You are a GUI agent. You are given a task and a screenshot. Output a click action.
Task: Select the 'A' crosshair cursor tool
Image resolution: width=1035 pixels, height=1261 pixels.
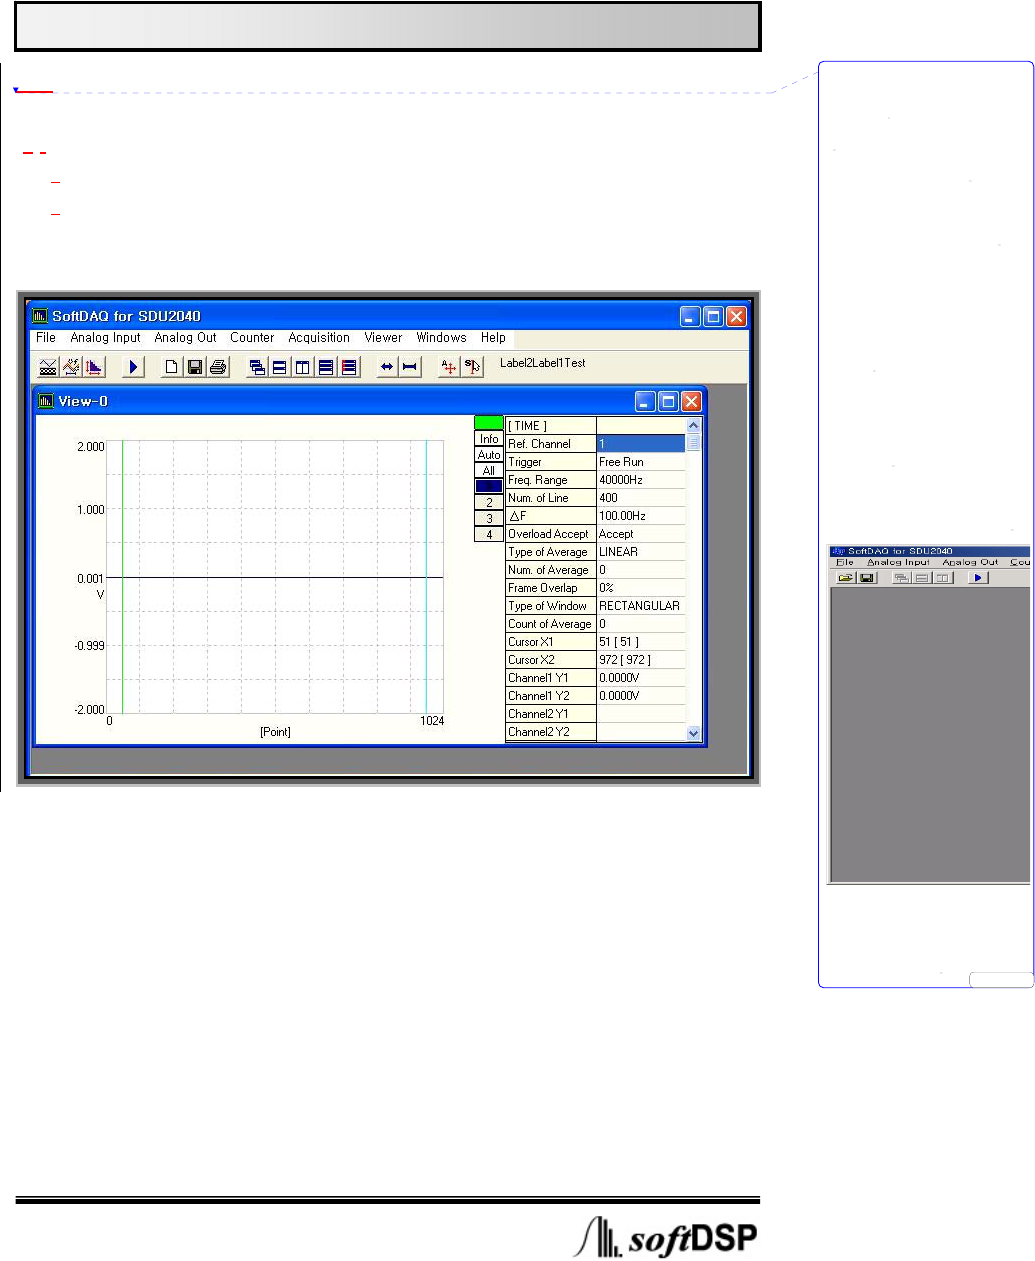click(x=449, y=367)
